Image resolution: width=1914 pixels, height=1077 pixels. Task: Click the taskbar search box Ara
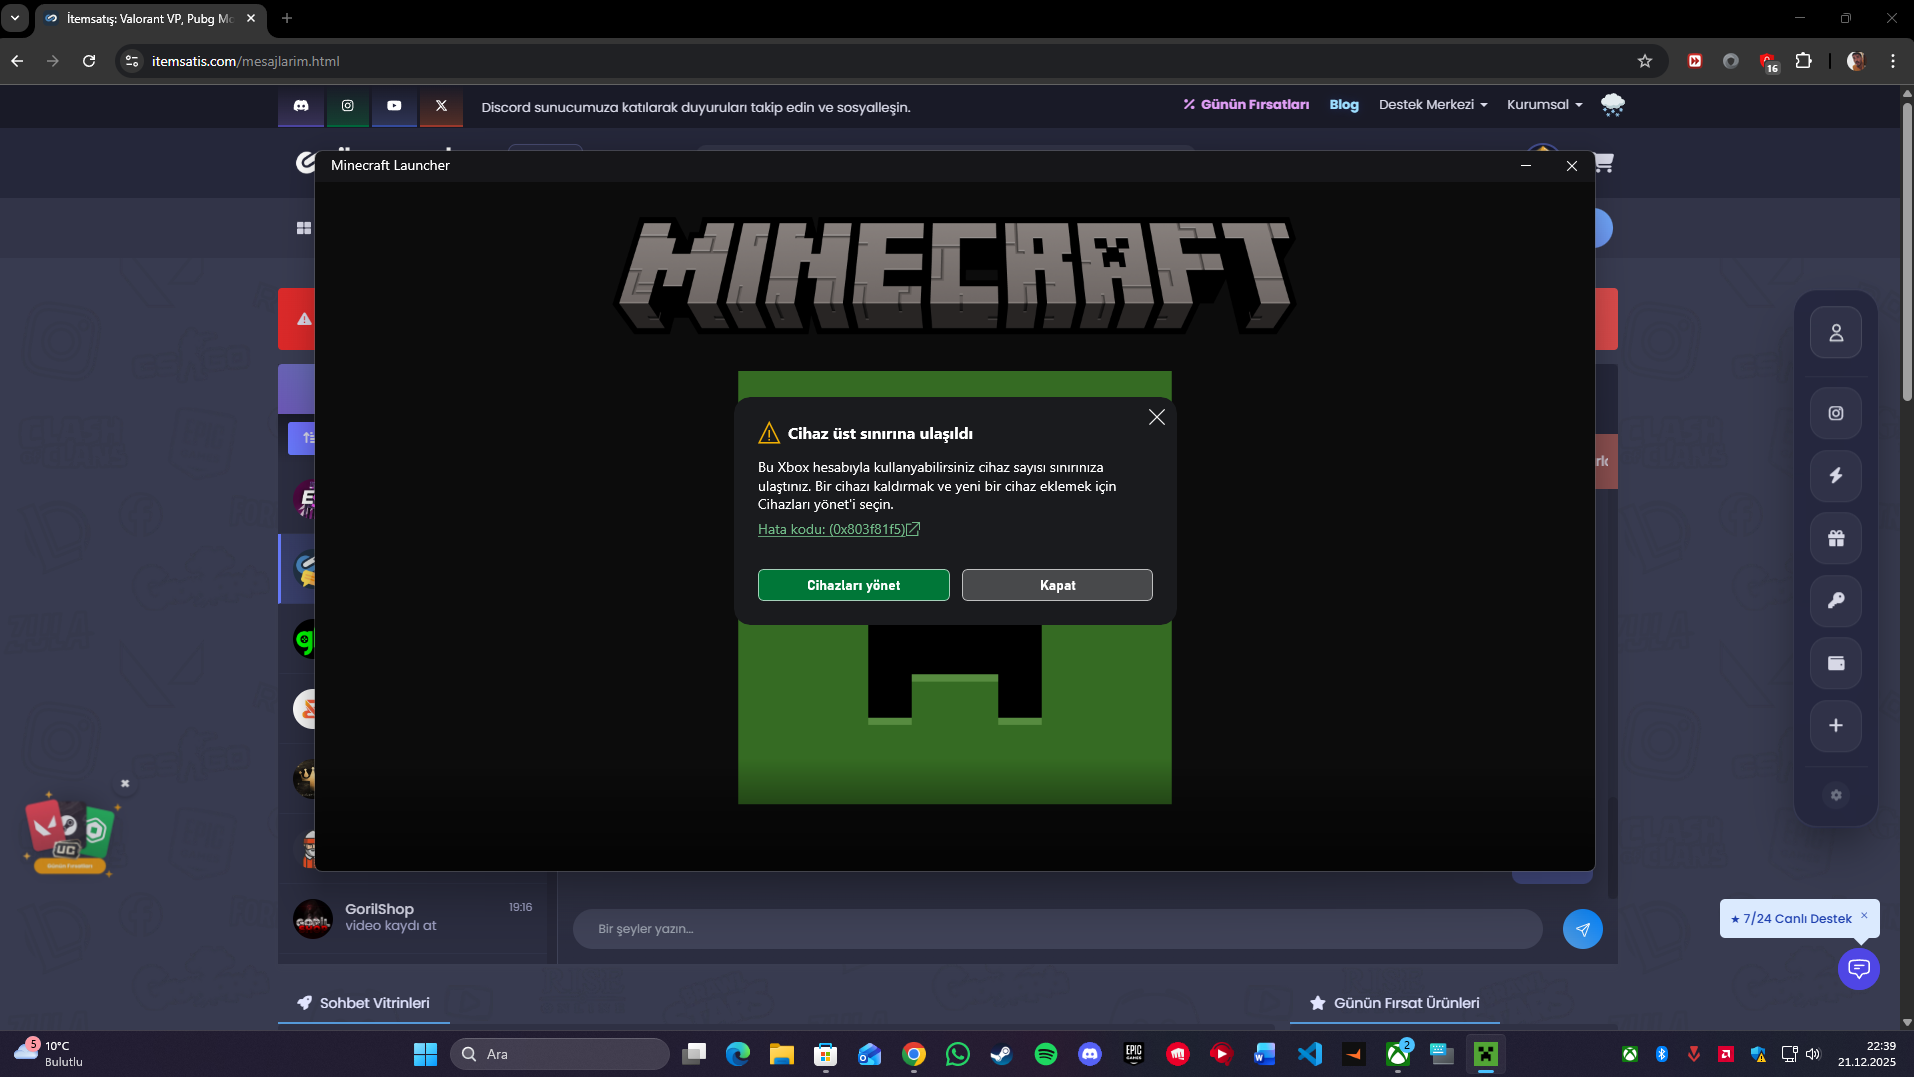click(560, 1054)
